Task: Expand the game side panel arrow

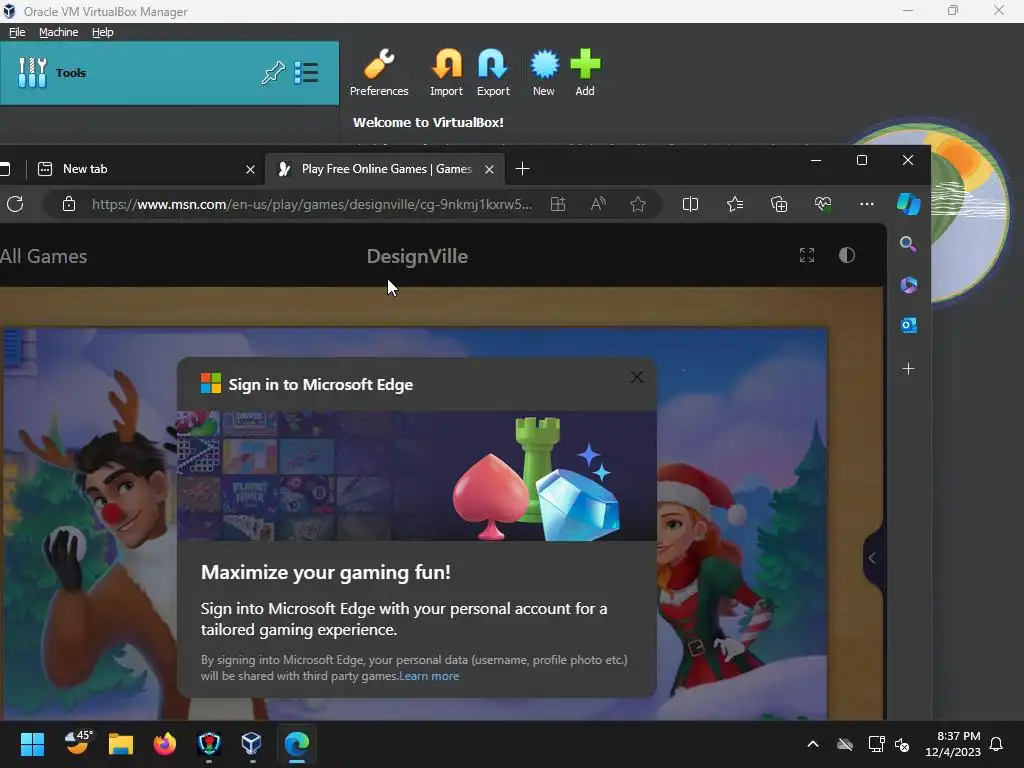Action: [x=872, y=558]
